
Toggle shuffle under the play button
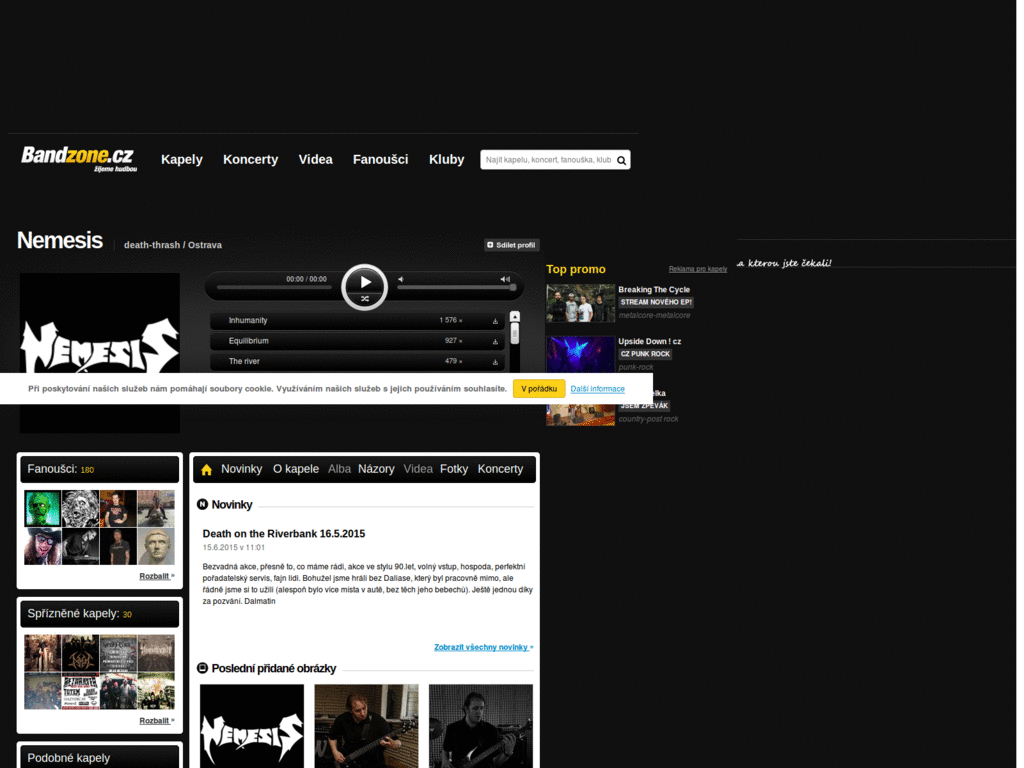[365, 299]
